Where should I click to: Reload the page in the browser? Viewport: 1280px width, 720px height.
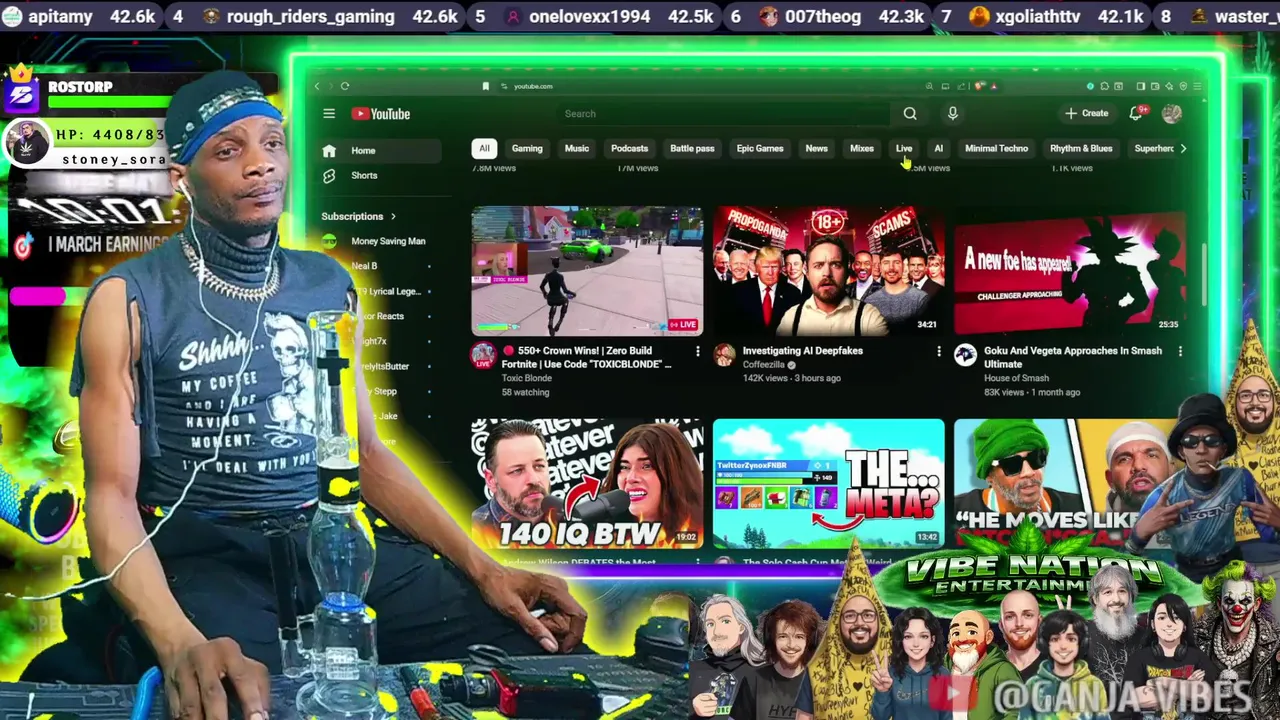[x=345, y=86]
